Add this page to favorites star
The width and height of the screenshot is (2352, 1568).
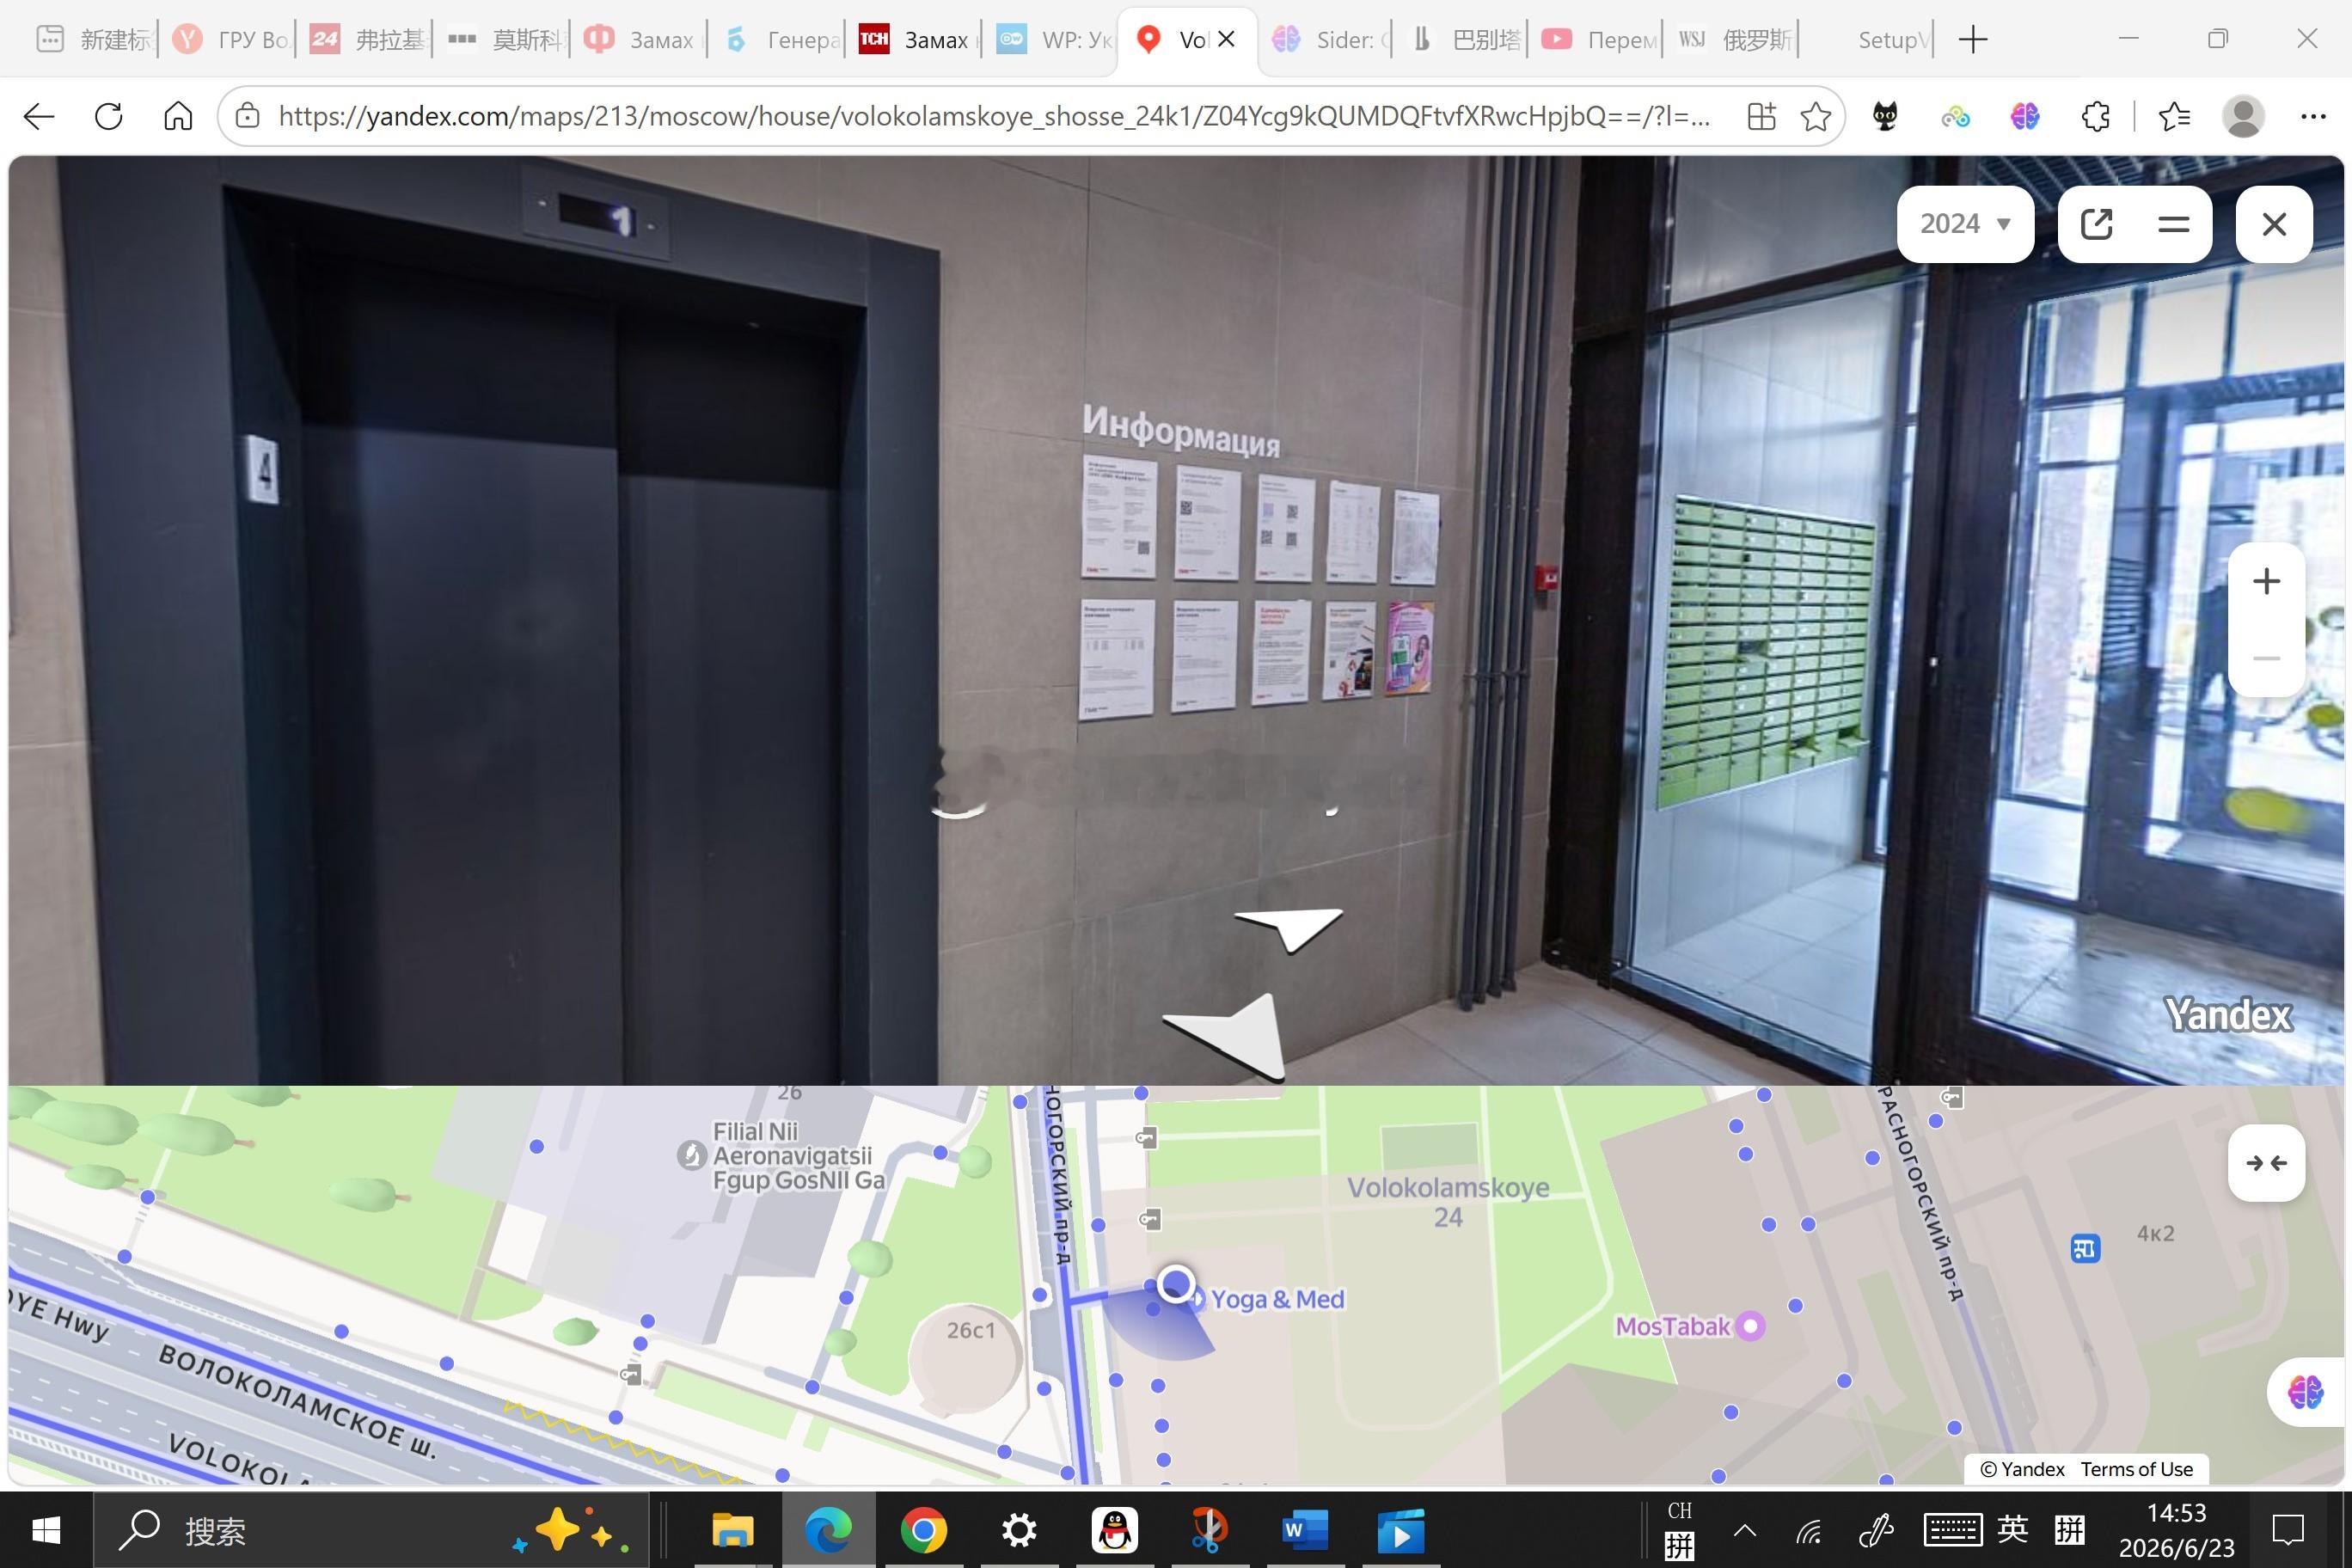point(1815,117)
